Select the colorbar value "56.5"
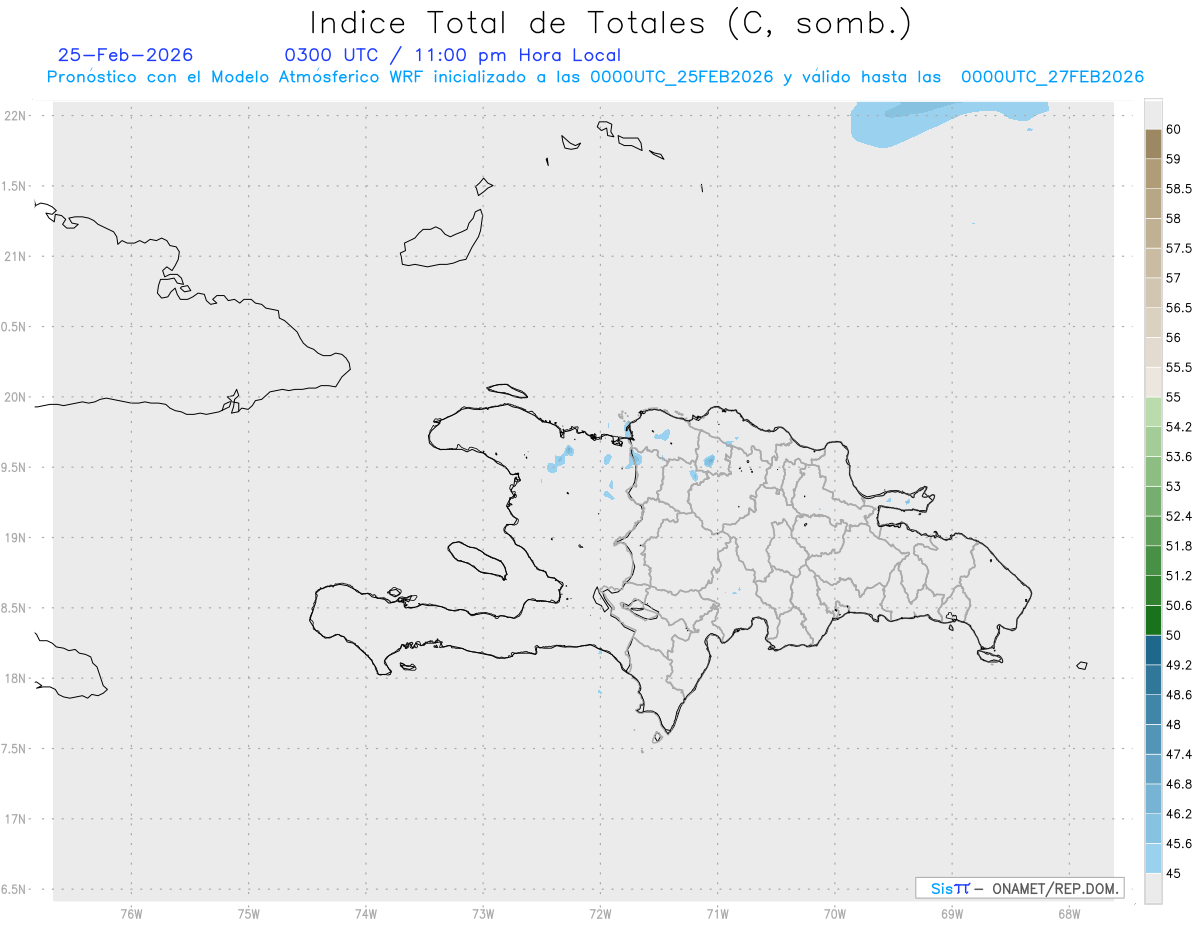This screenshot has height=927, width=1200. coord(1179,308)
